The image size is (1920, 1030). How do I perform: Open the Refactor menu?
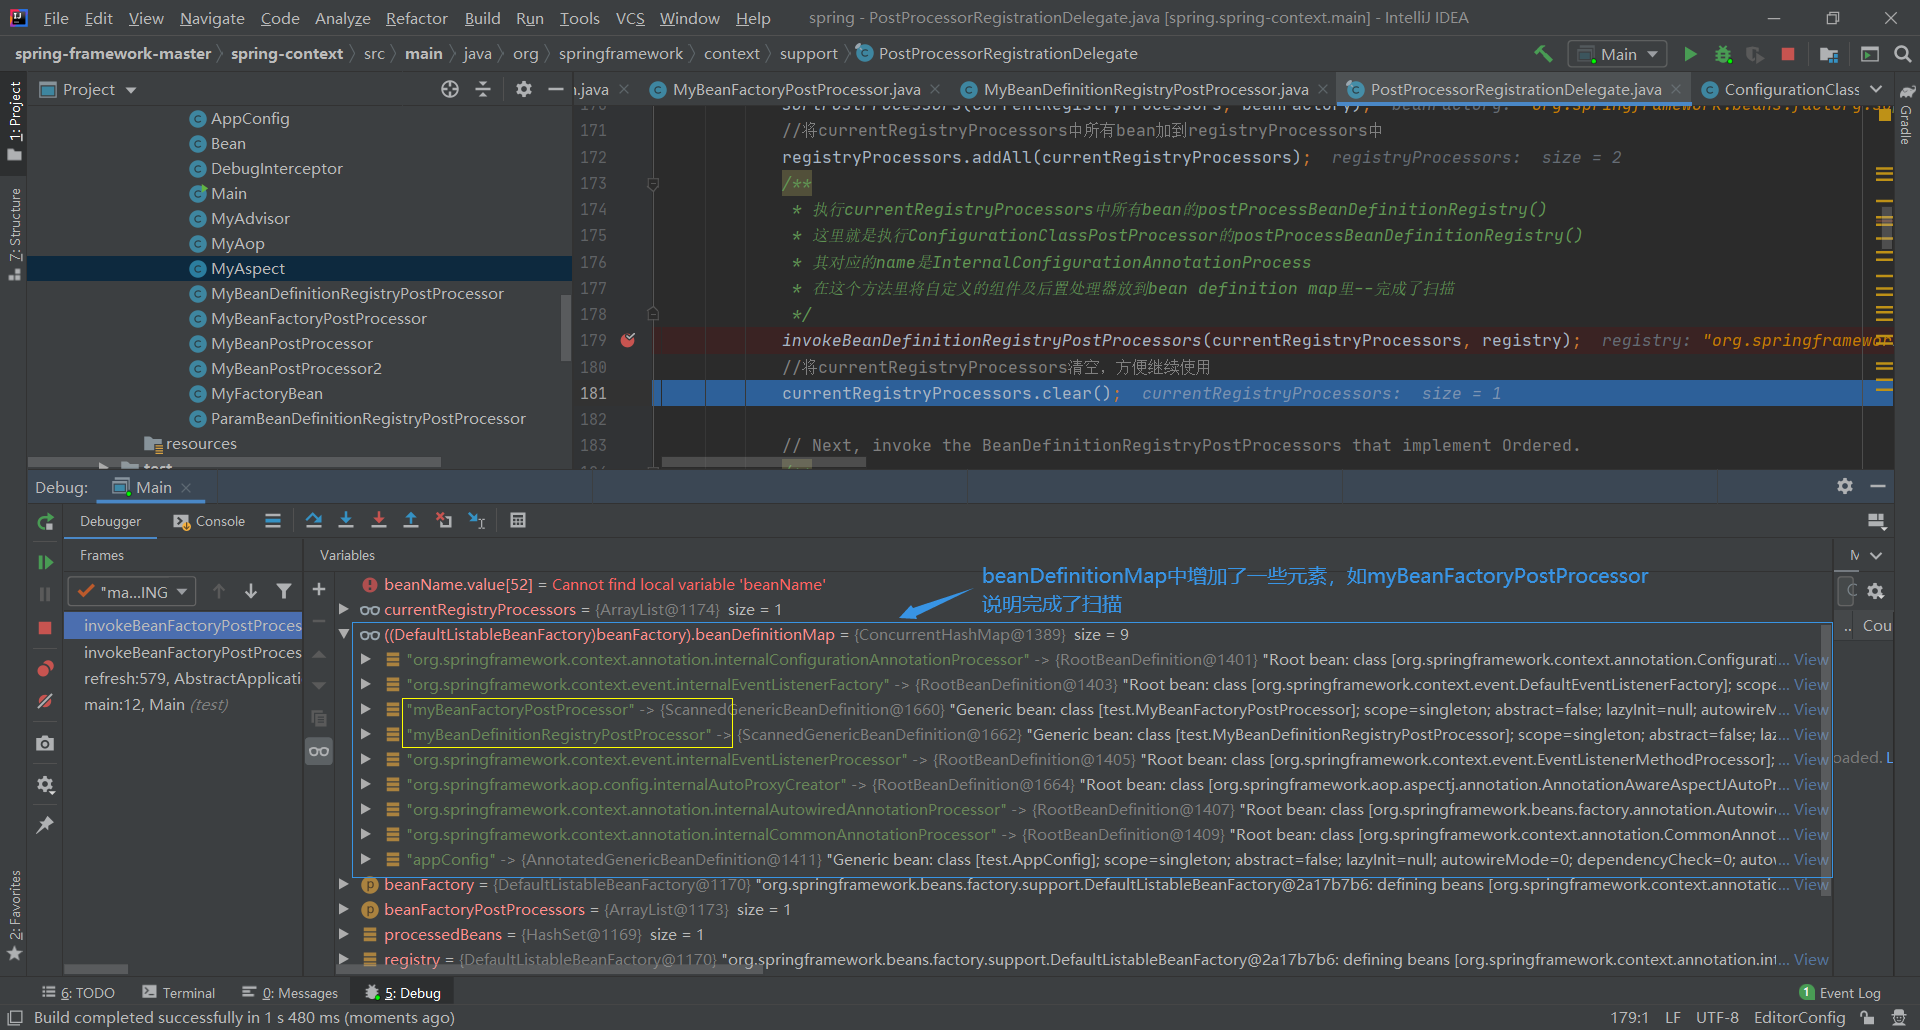pos(416,18)
